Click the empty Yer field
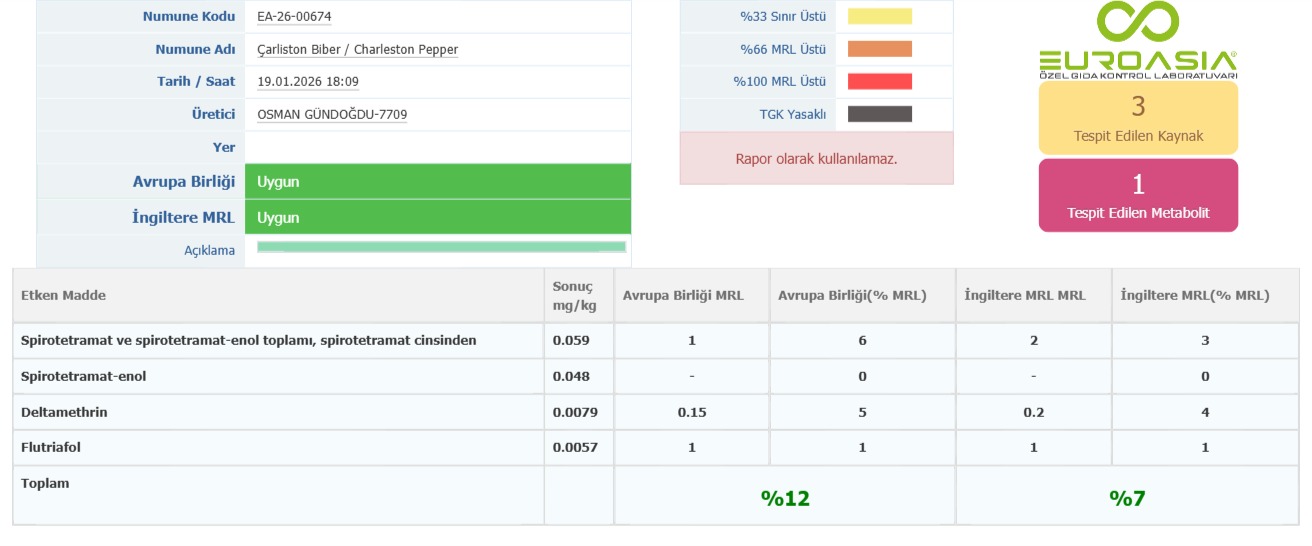Screen dimensions: 1312x546 [x=437, y=147]
